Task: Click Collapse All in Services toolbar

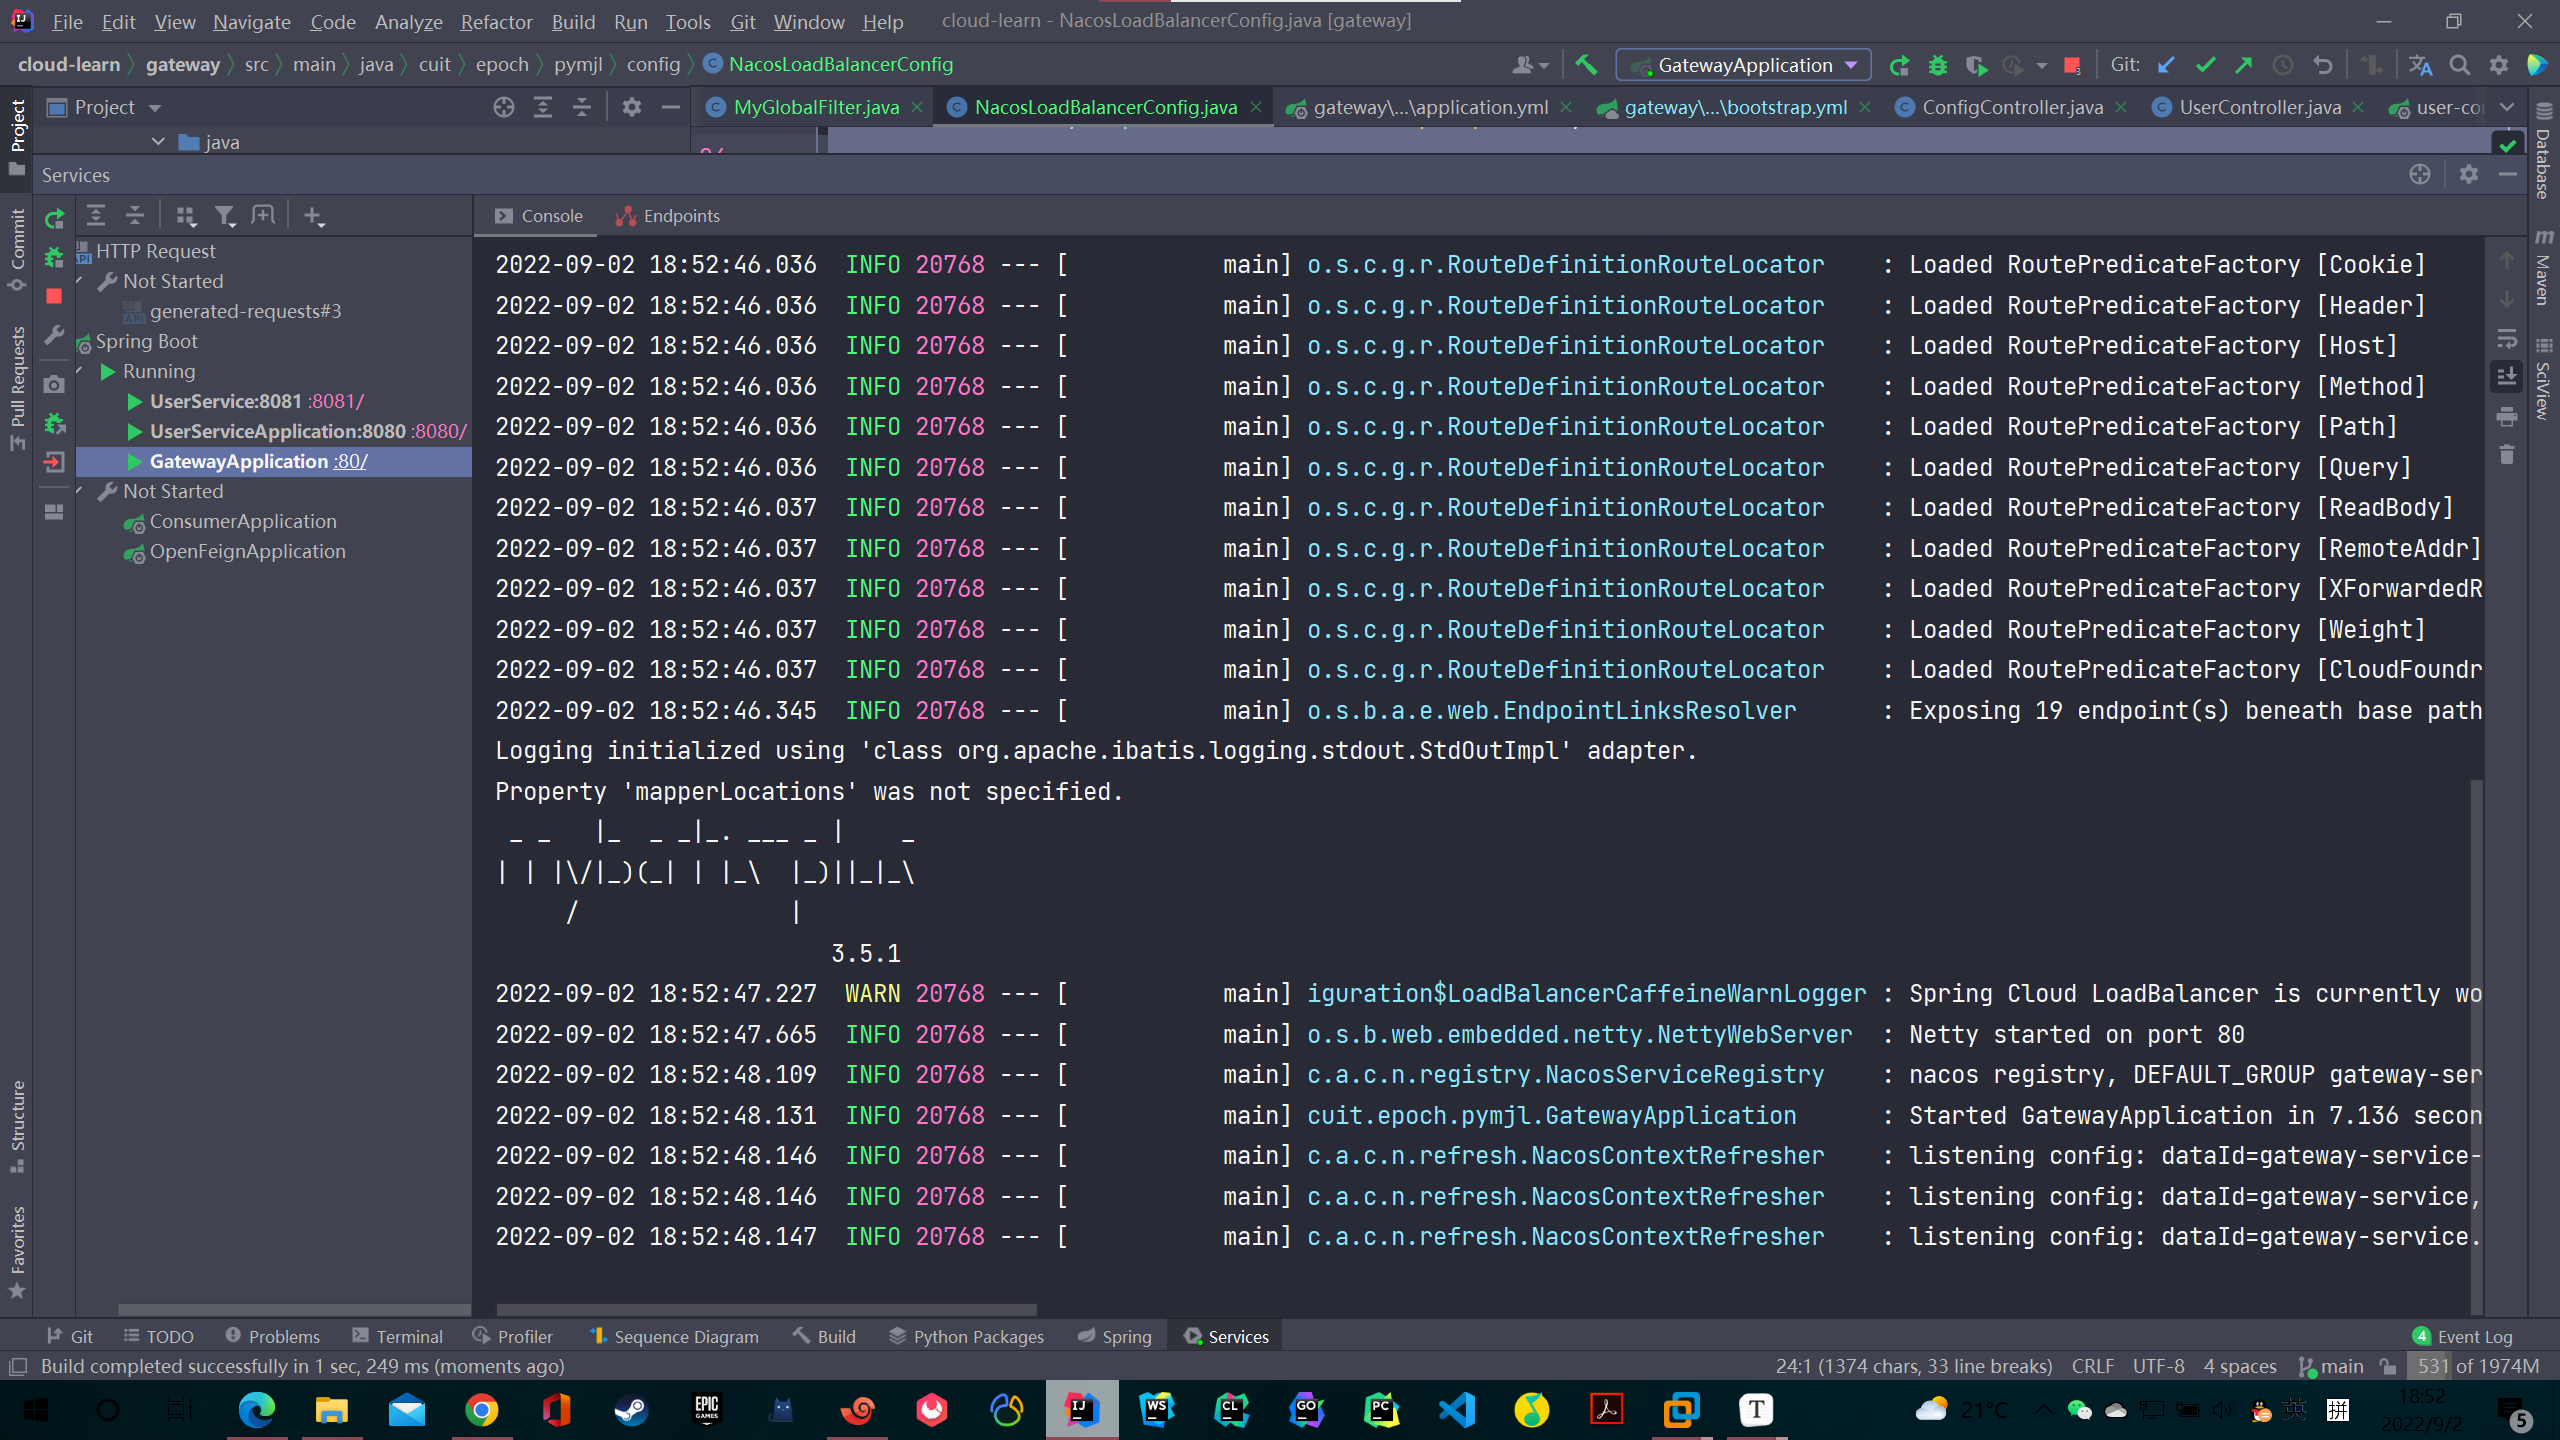Action: tap(135, 215)
